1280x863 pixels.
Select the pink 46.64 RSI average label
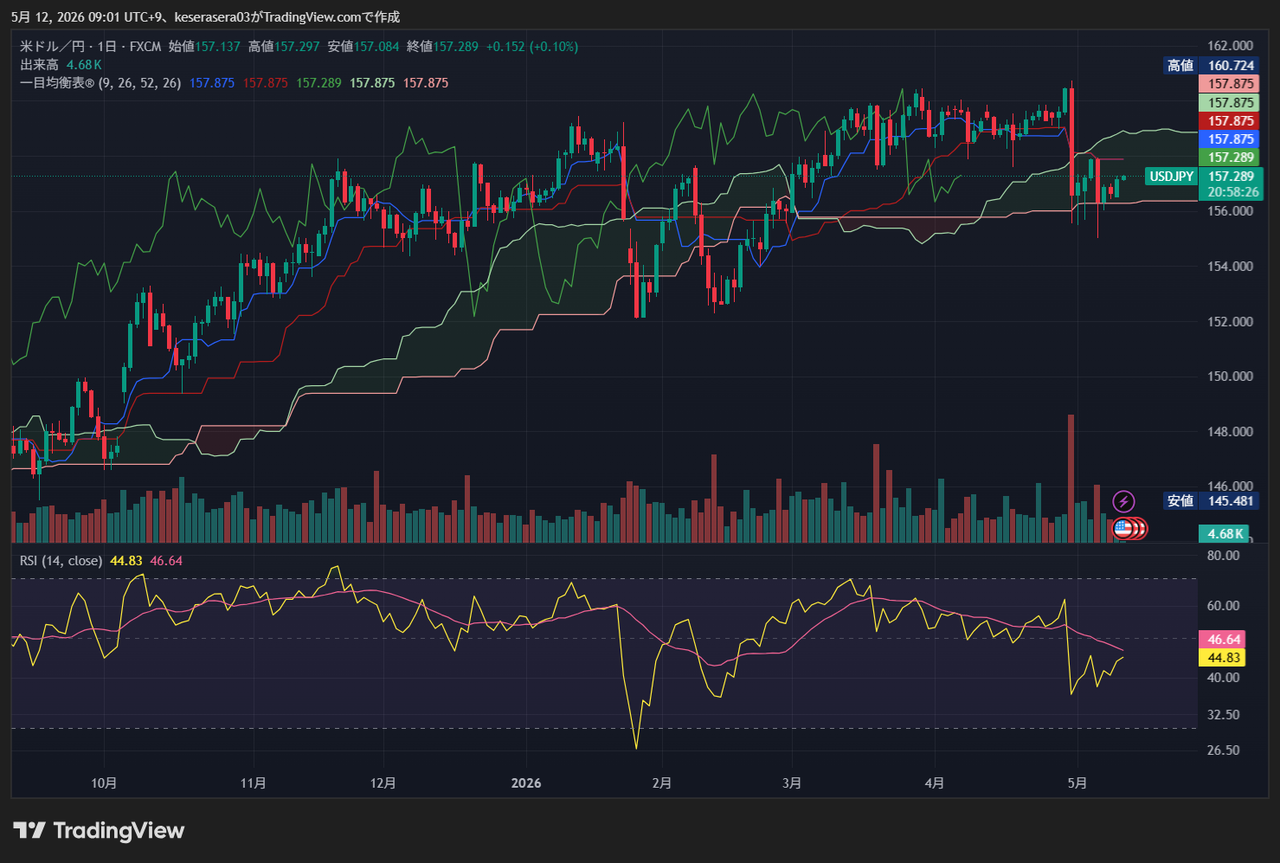tap(1225, 639)
